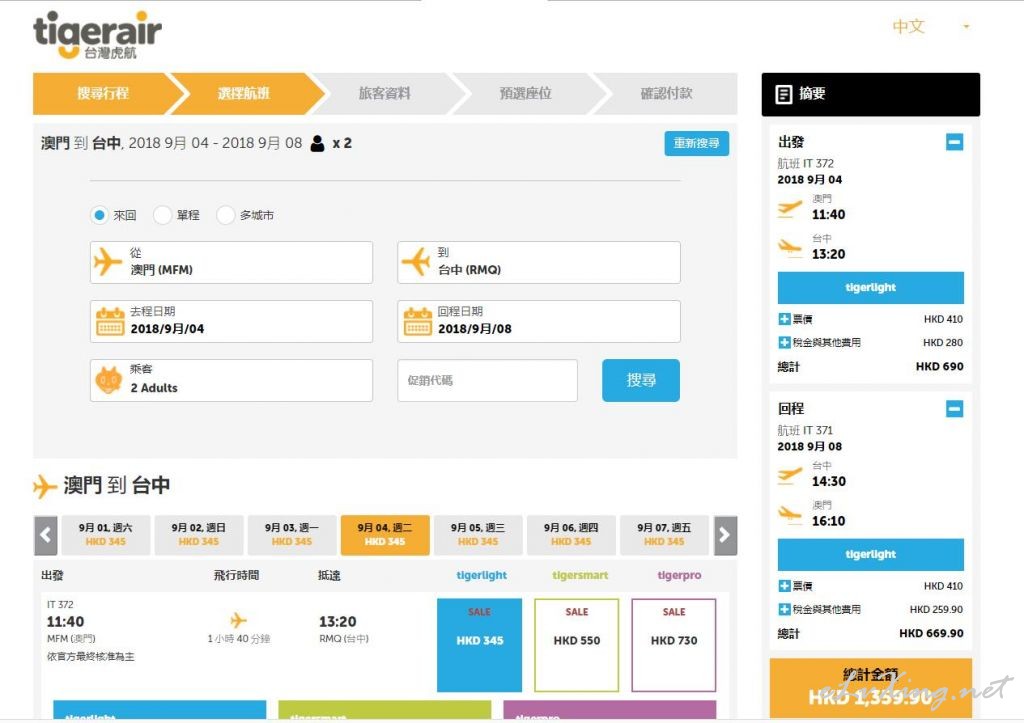Choose tigerlight fare HKD 345

tap(479, 645)
